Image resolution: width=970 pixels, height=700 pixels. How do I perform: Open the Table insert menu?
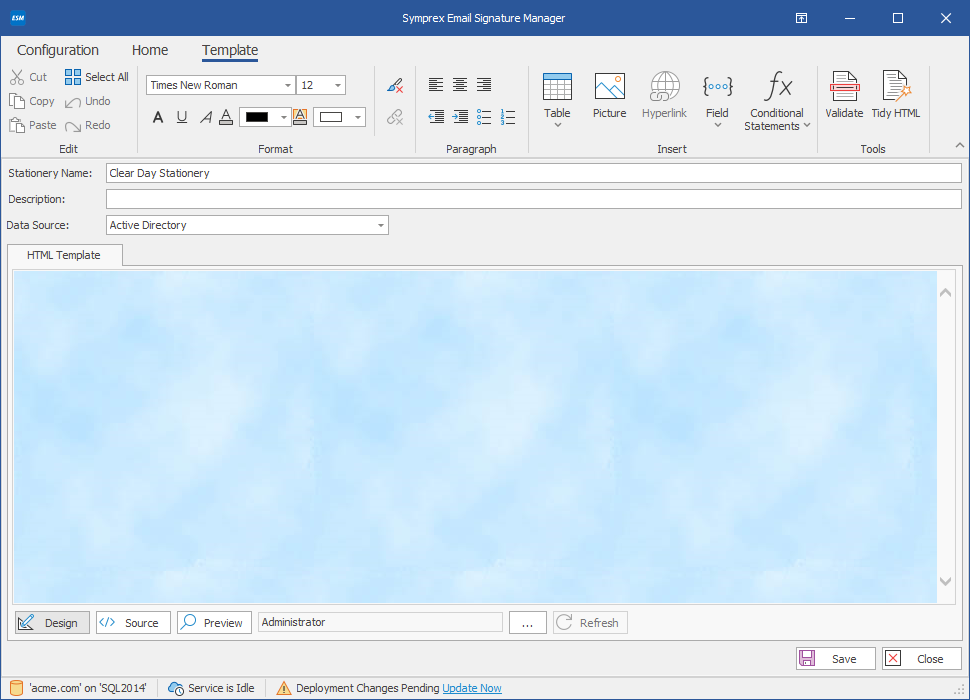pos(557,100)
